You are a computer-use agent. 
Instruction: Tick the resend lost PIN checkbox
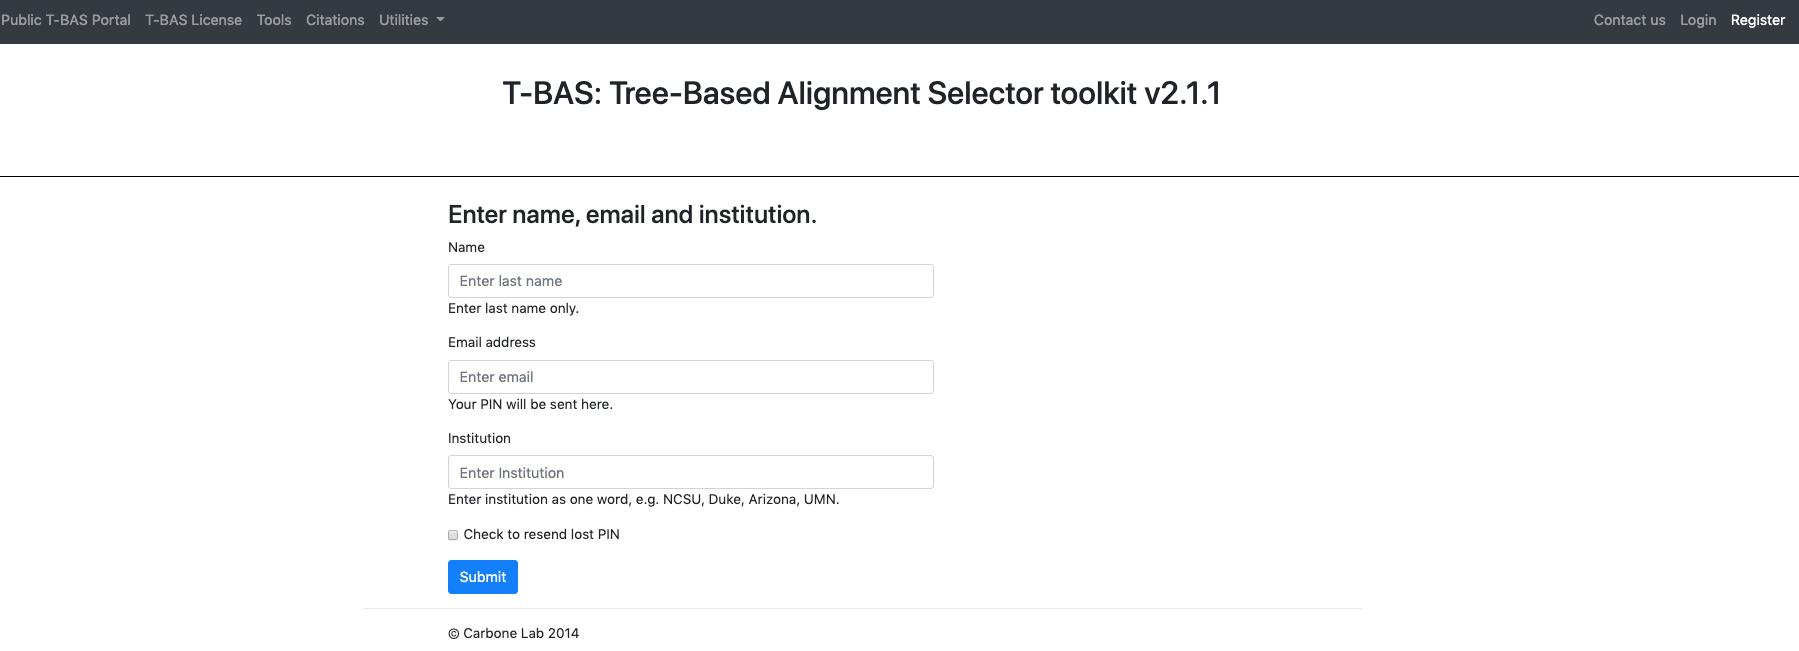[453, 535]
